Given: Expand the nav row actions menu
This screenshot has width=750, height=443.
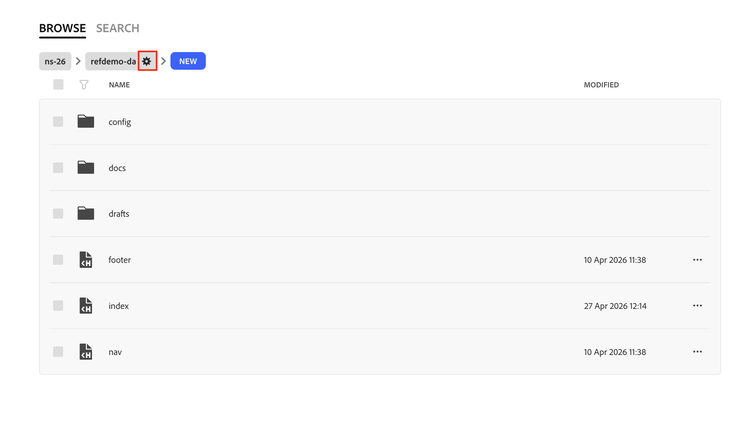Looking at the screenshot, I should (x=697, y=352).
